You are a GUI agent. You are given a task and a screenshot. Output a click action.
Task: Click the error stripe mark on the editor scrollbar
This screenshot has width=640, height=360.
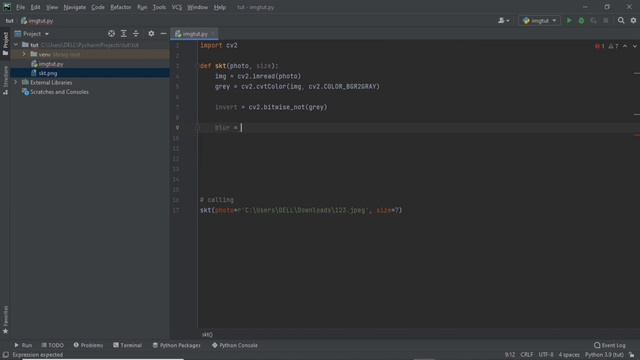(637, 136)
